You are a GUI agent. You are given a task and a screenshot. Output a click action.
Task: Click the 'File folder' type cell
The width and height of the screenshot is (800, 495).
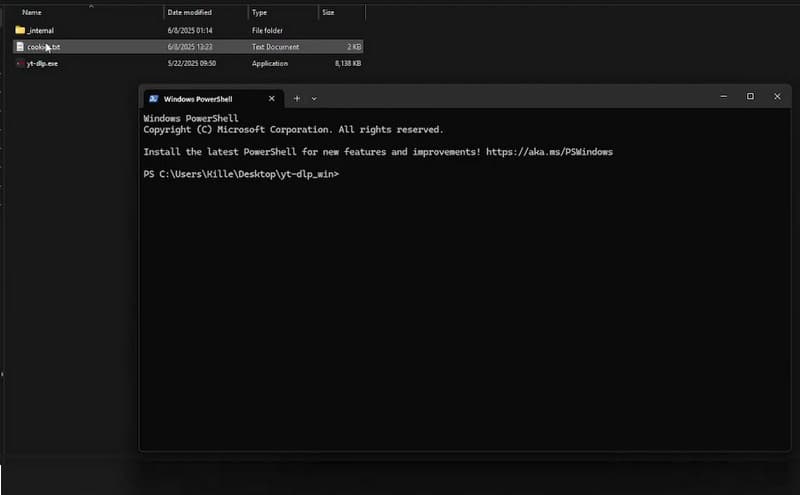click(267, 31)
